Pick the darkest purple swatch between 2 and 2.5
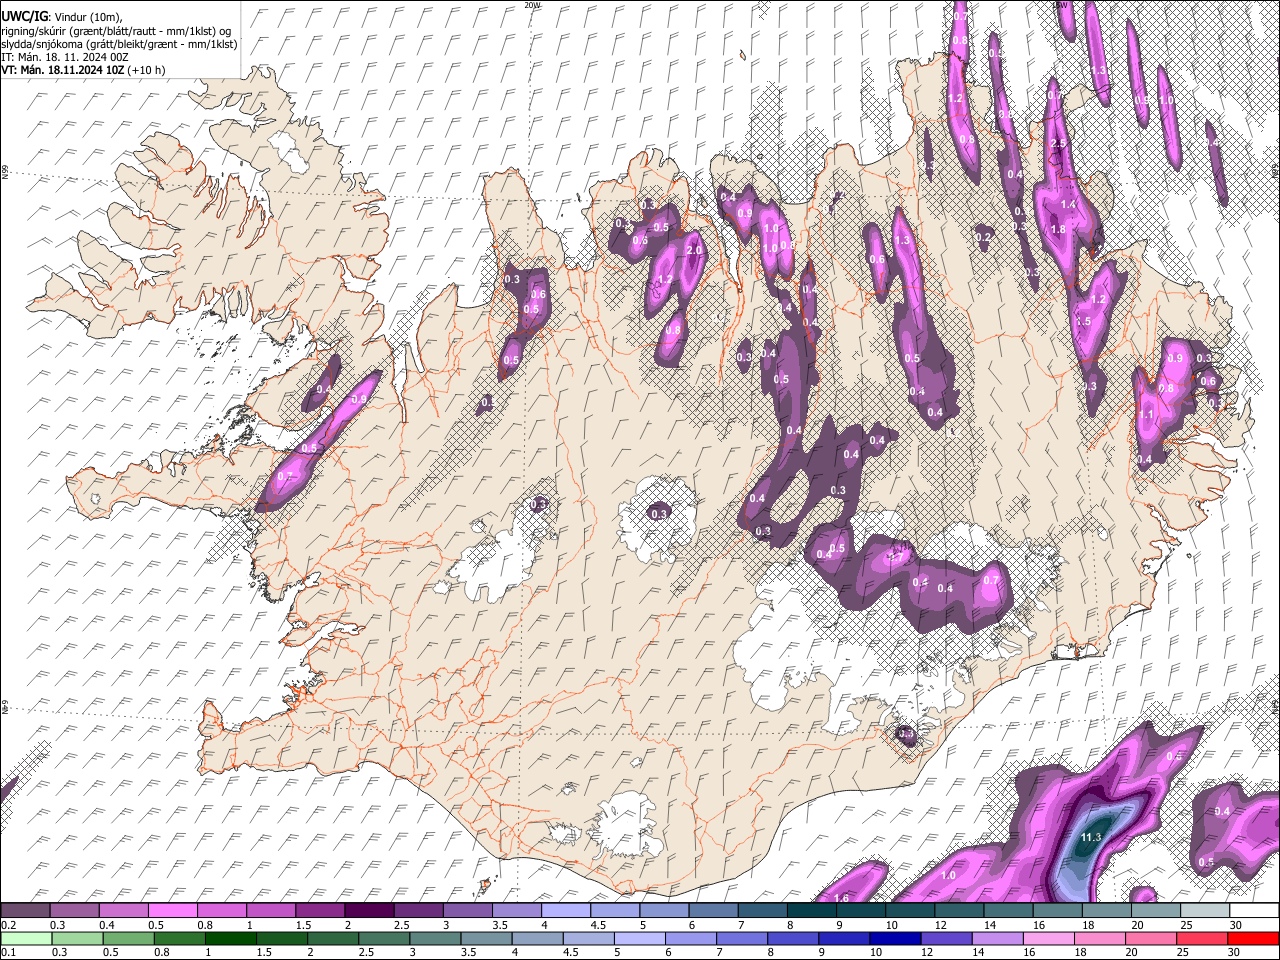Viewport: 1280px width, 960px height. tap(370, 911)
